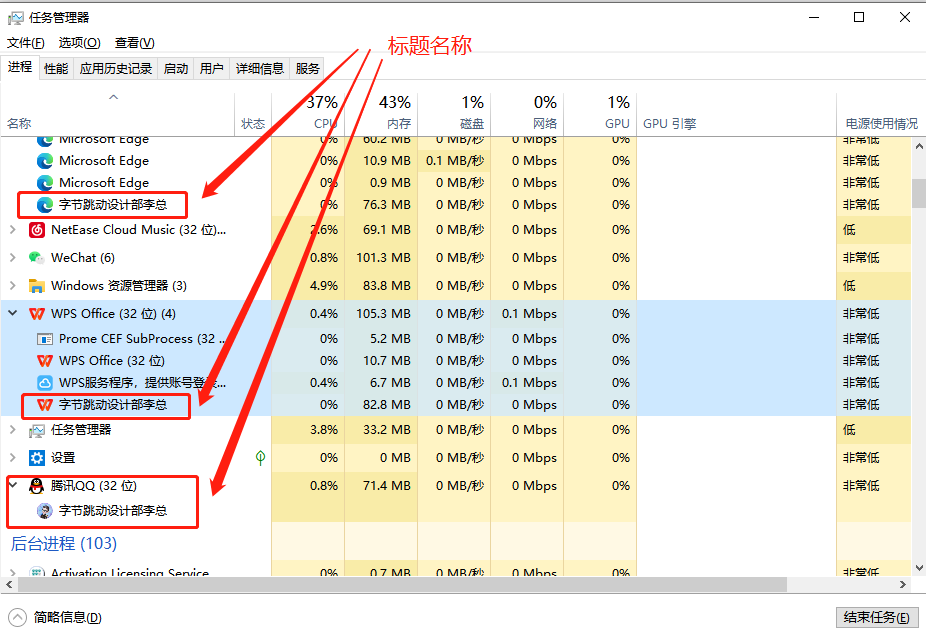This screenshot has height=637, width=926.
Task: Click the WPS Office (32 位) (4) group icon
Action: click(x=37, y=313)
